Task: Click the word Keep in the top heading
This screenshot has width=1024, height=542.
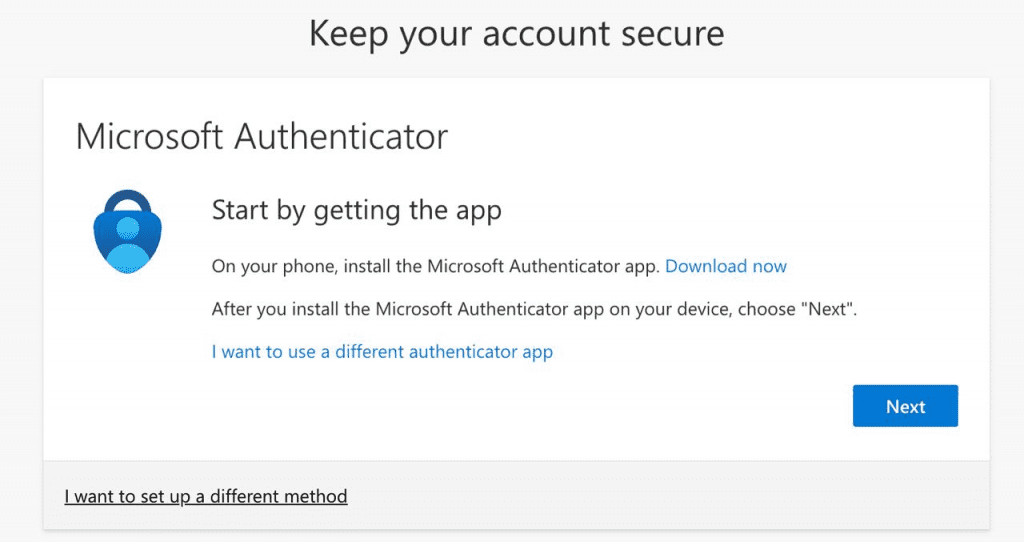Action: [x=350, y=33]
